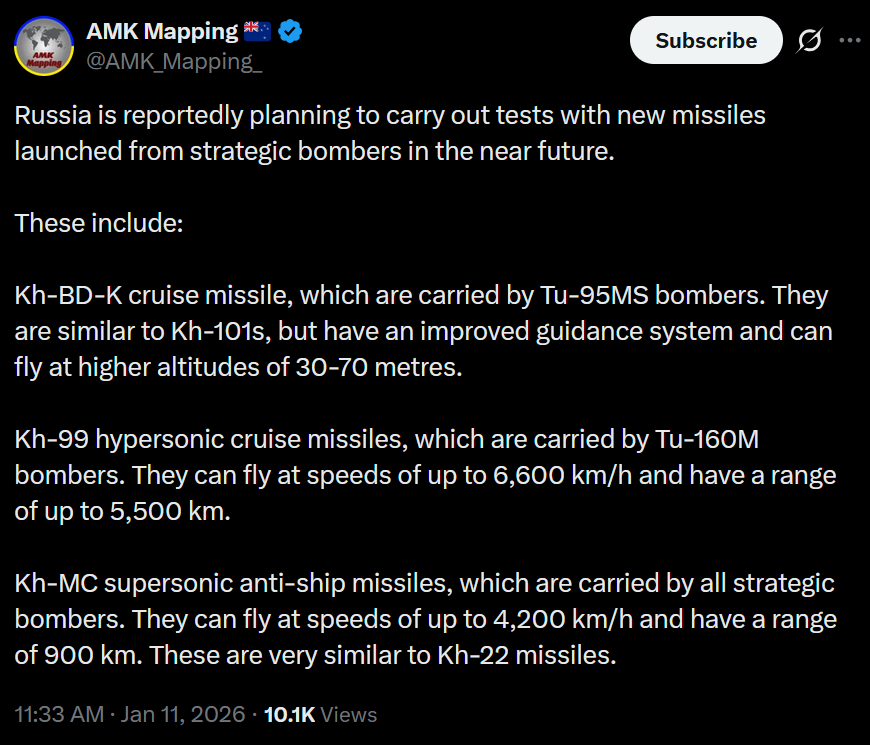Click the 'These include:' line
The width and height of the screenshot is (870, 745).
tap(99, 223)
